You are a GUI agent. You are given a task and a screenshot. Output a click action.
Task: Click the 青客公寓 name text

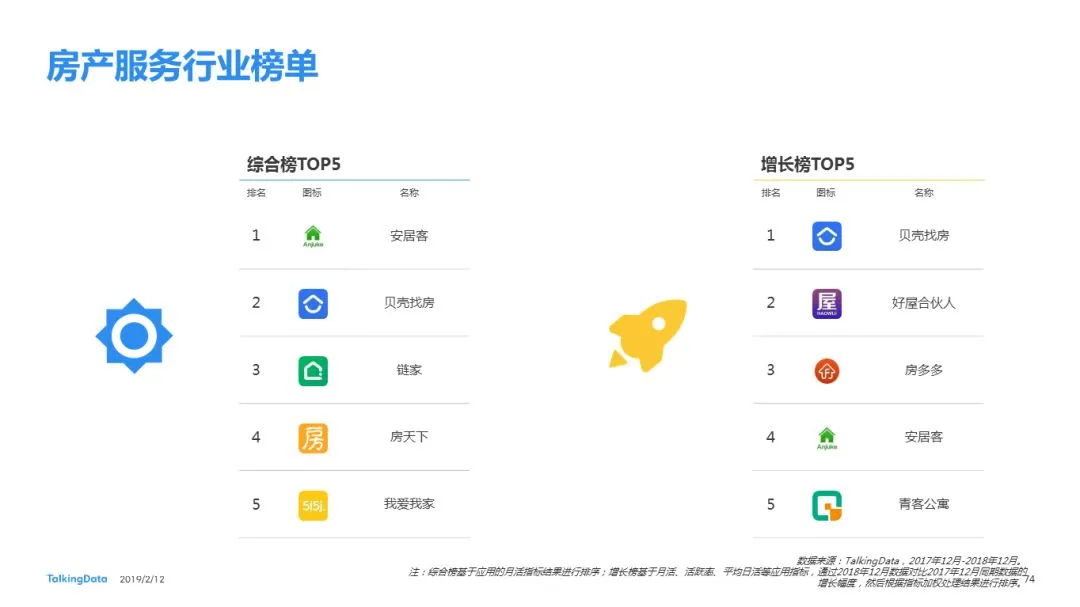pyautogui.click(x=924, y=504)
